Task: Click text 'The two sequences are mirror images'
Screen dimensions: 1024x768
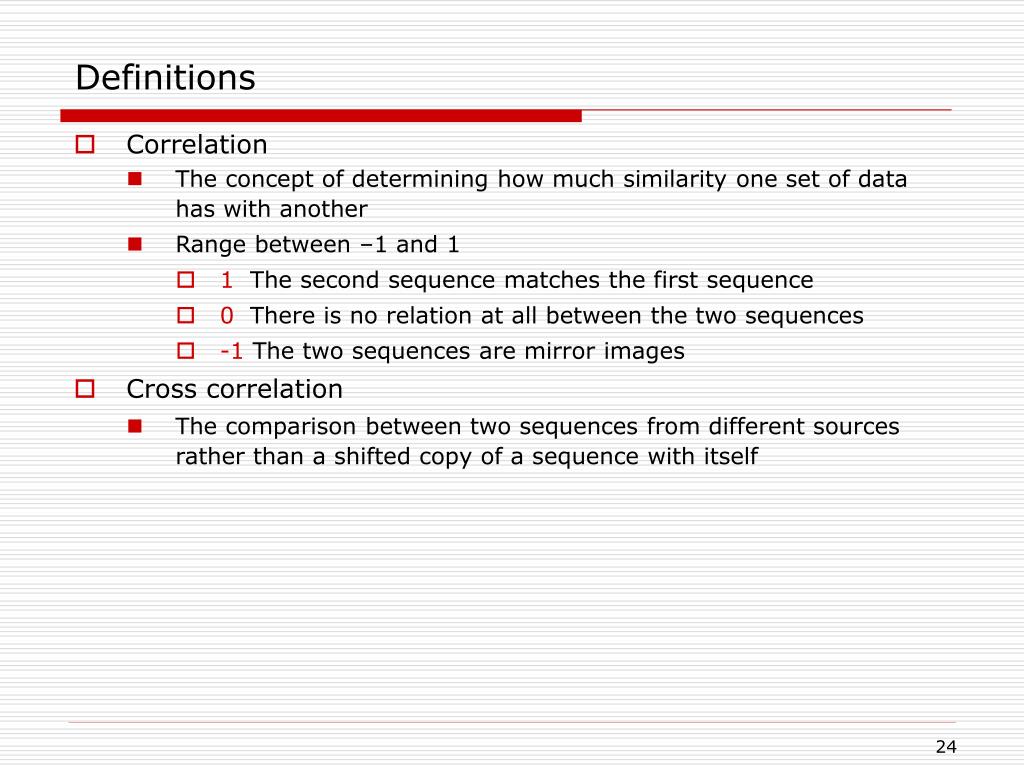Action: [x=468, y=351]
